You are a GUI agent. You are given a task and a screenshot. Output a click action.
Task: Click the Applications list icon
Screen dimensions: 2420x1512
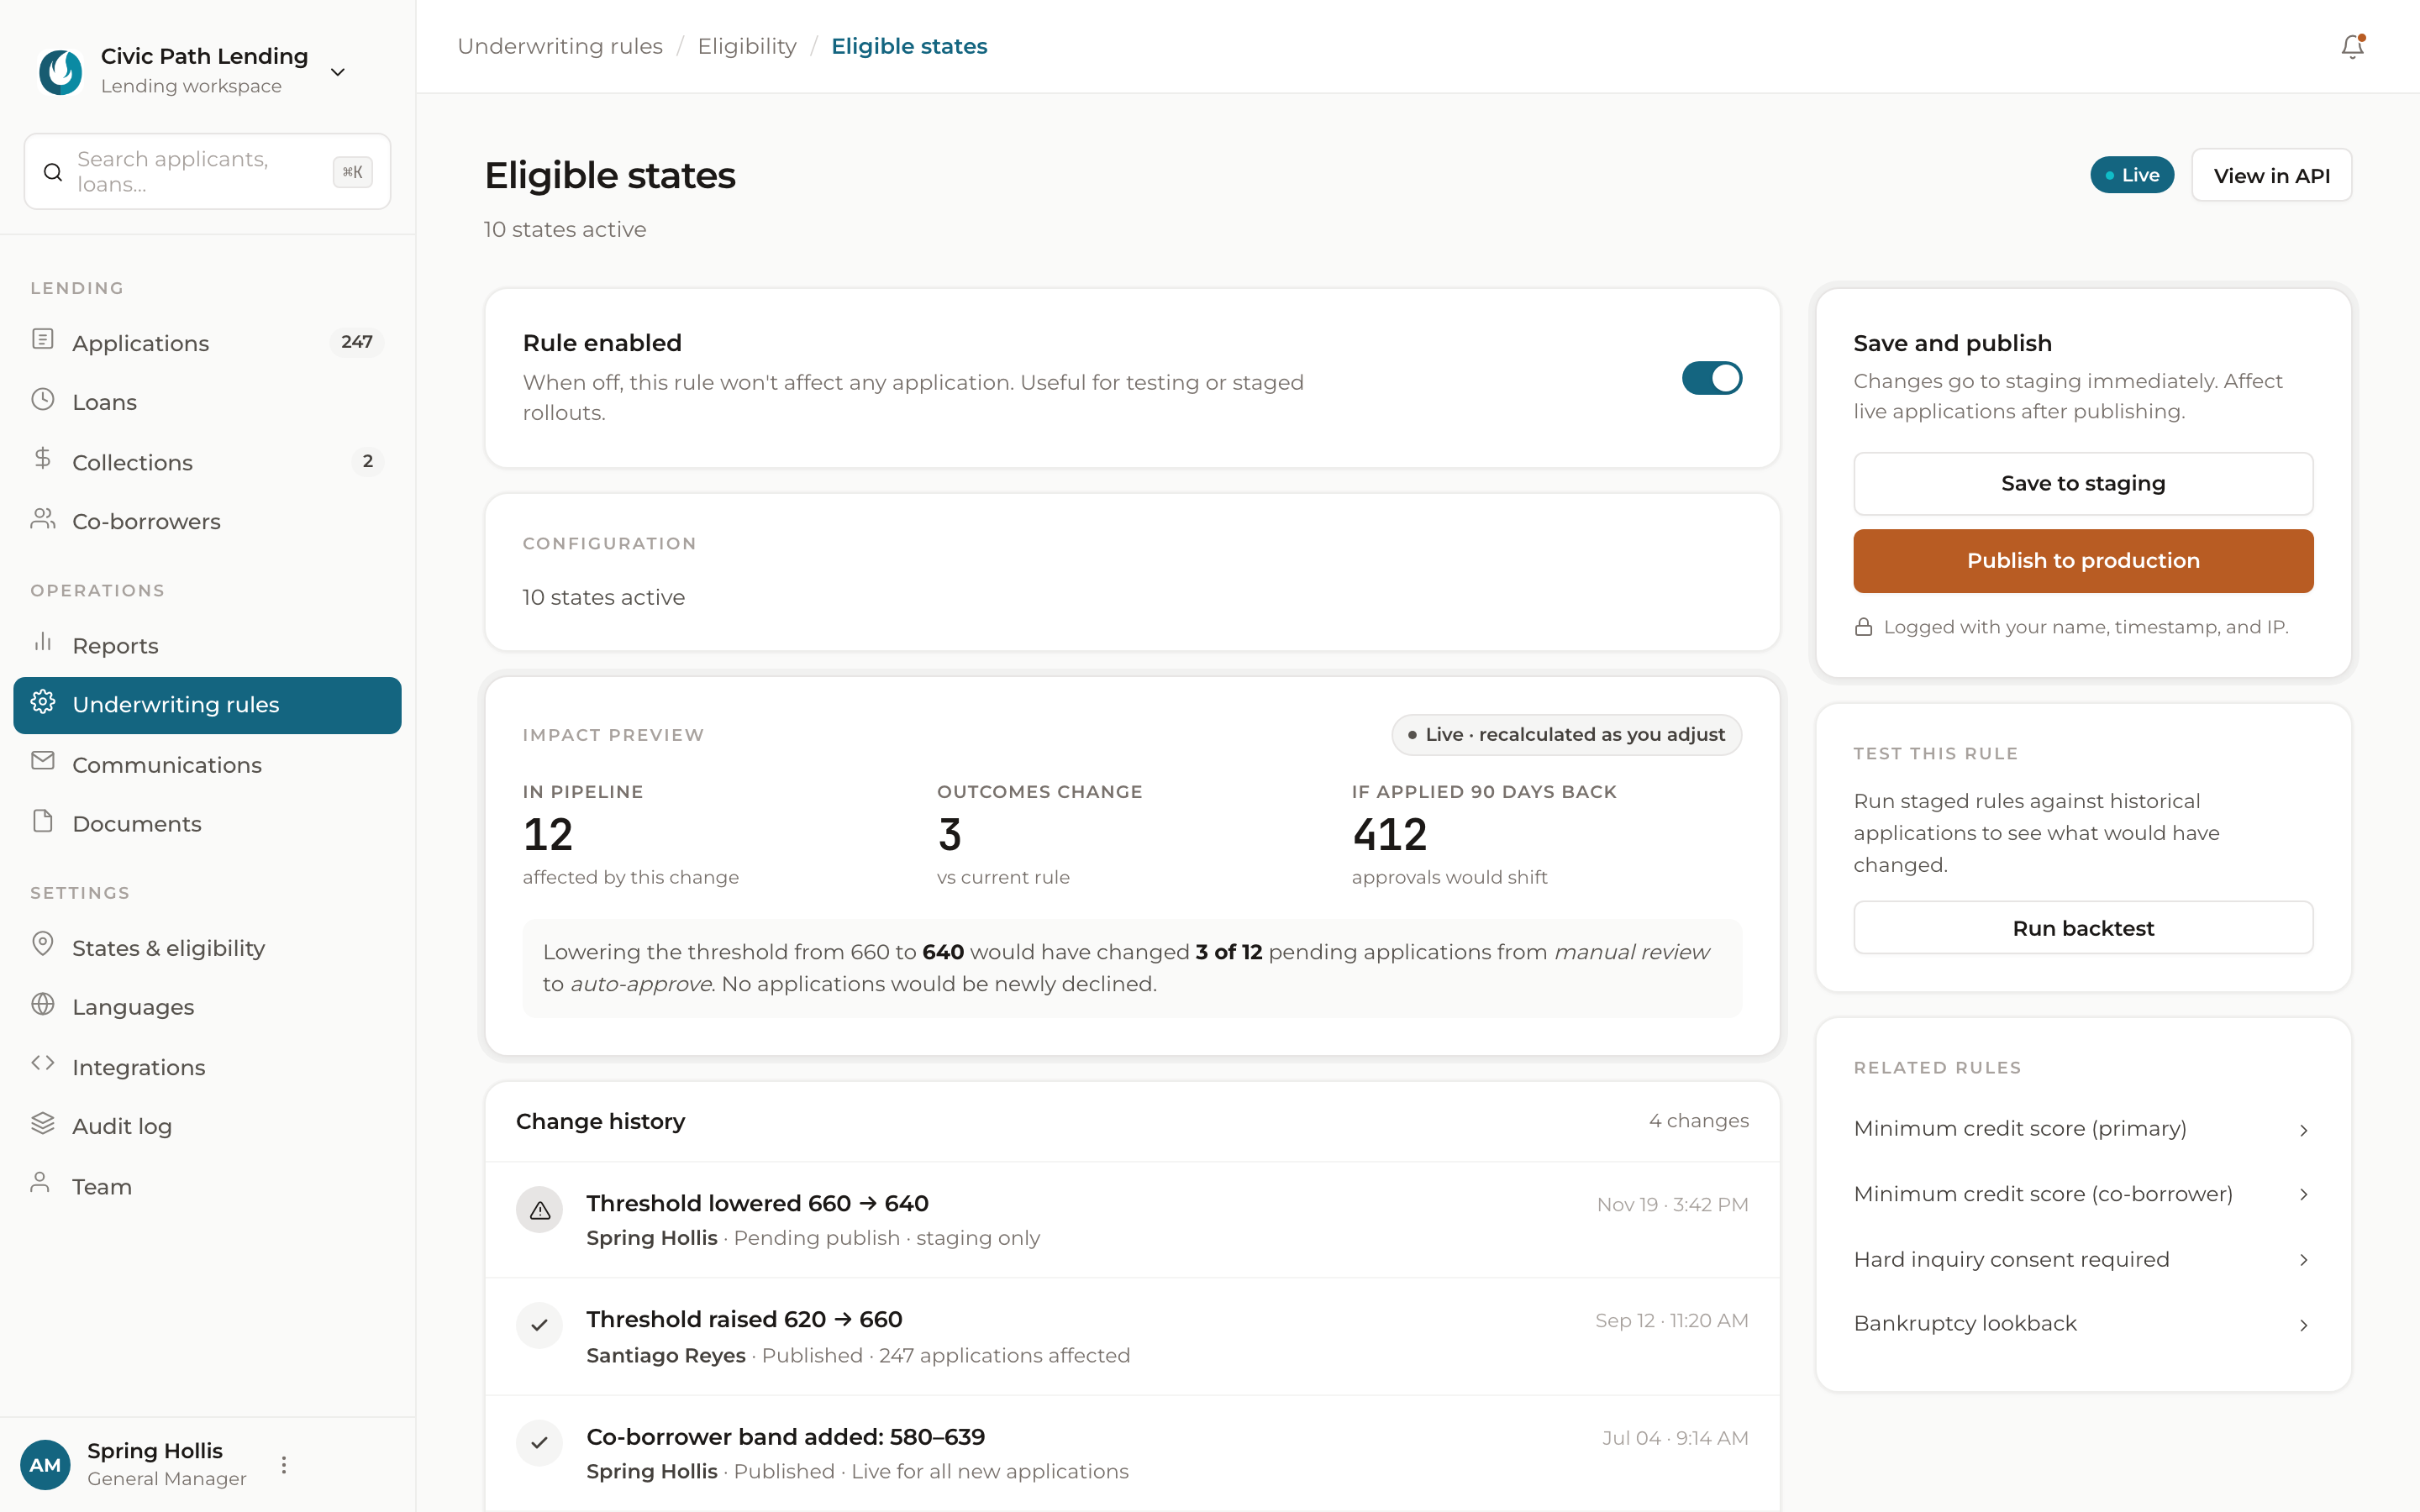pyautogui.click(x=43, y=340)
